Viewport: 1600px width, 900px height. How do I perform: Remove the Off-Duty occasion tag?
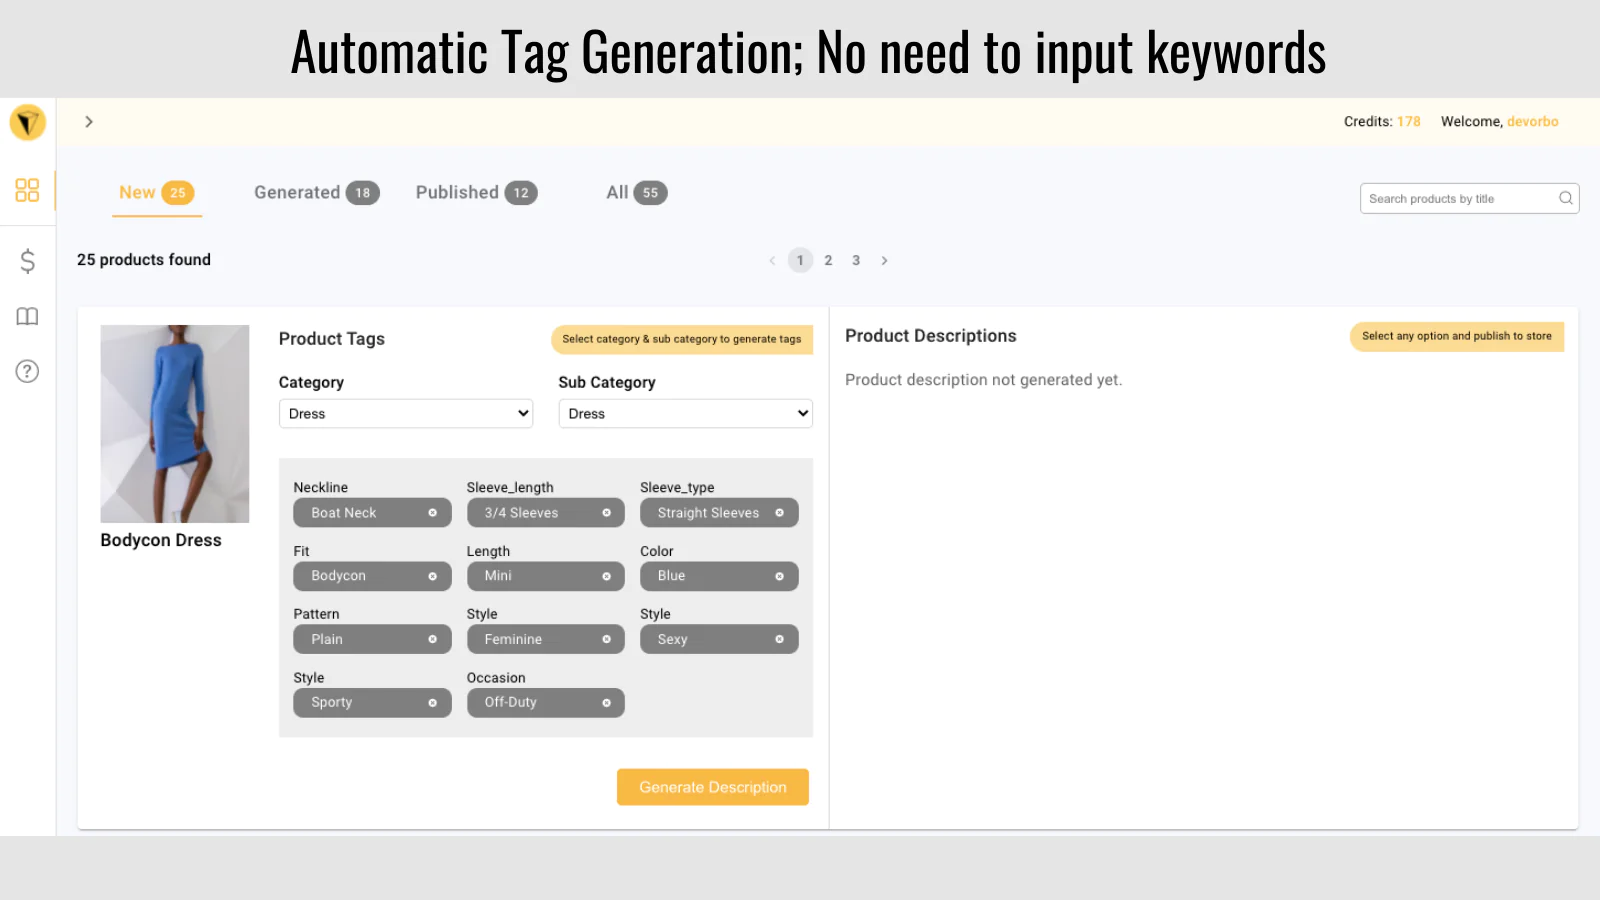pos(606,703)
